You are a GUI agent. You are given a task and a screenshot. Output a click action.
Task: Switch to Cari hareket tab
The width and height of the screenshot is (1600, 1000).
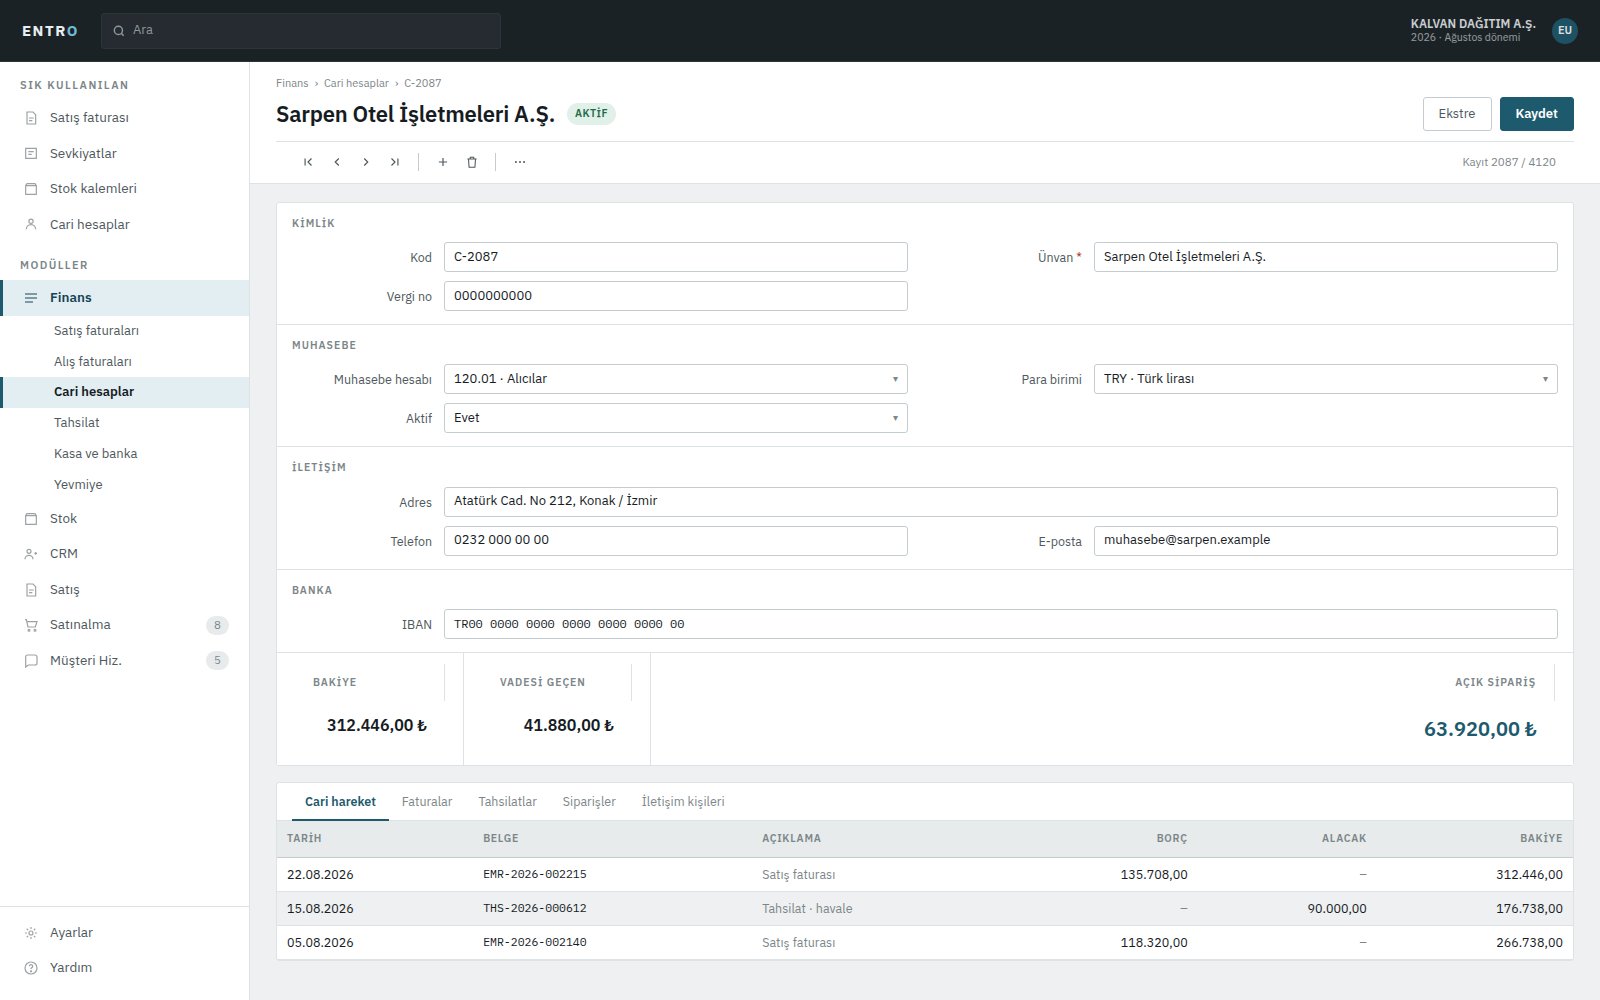click(340, 802)
